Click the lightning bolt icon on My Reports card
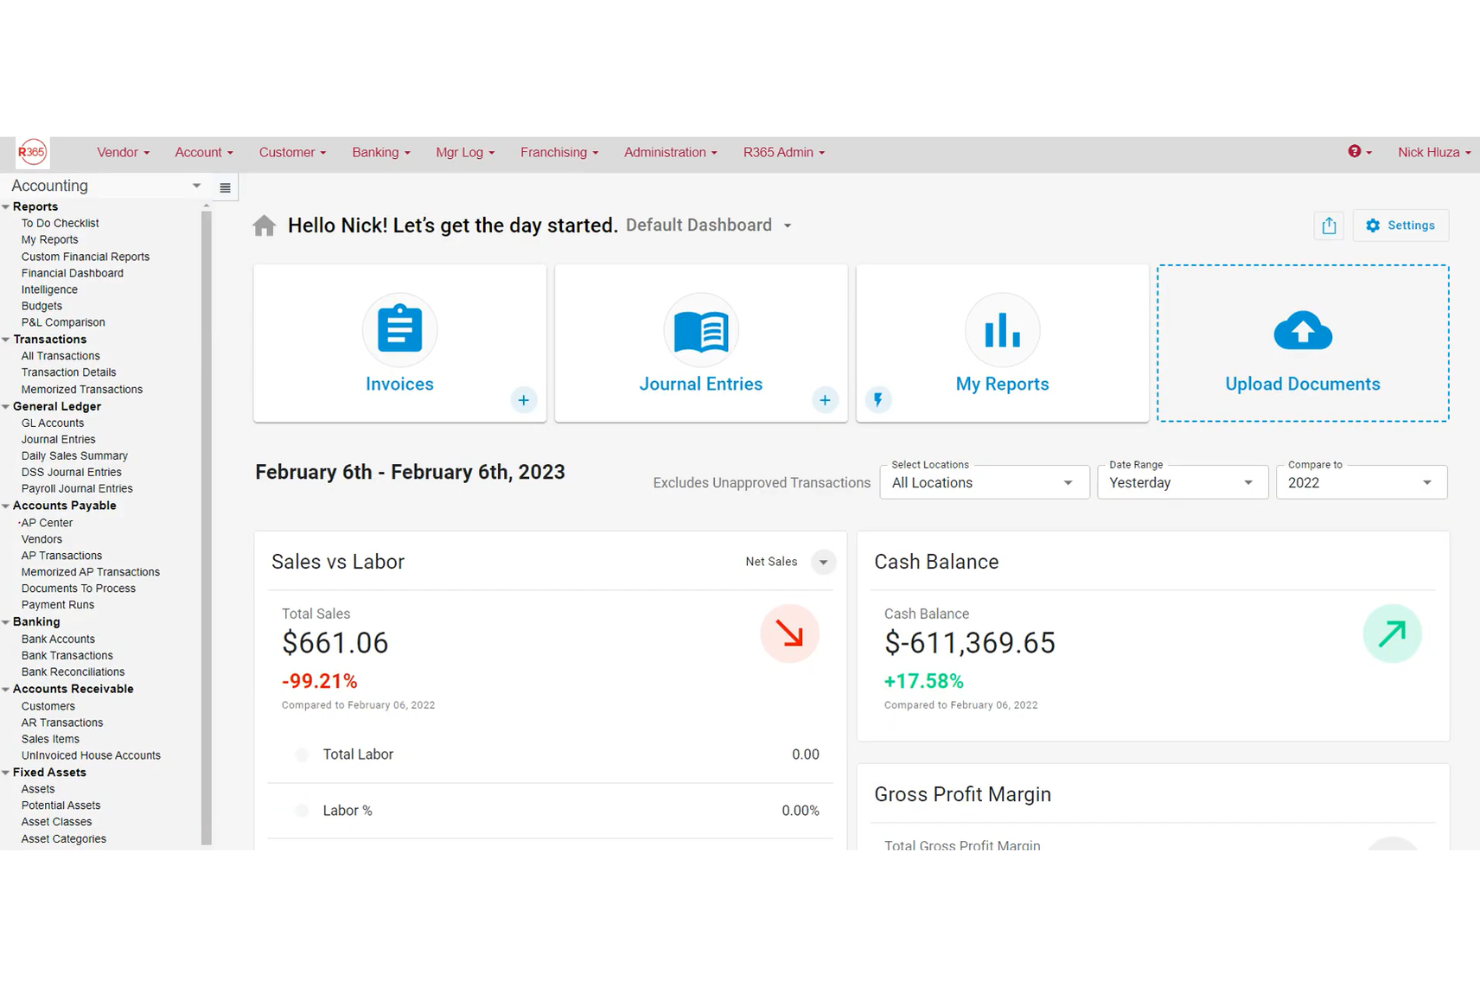Screen dimensions: 1480x987 (878, 400)
